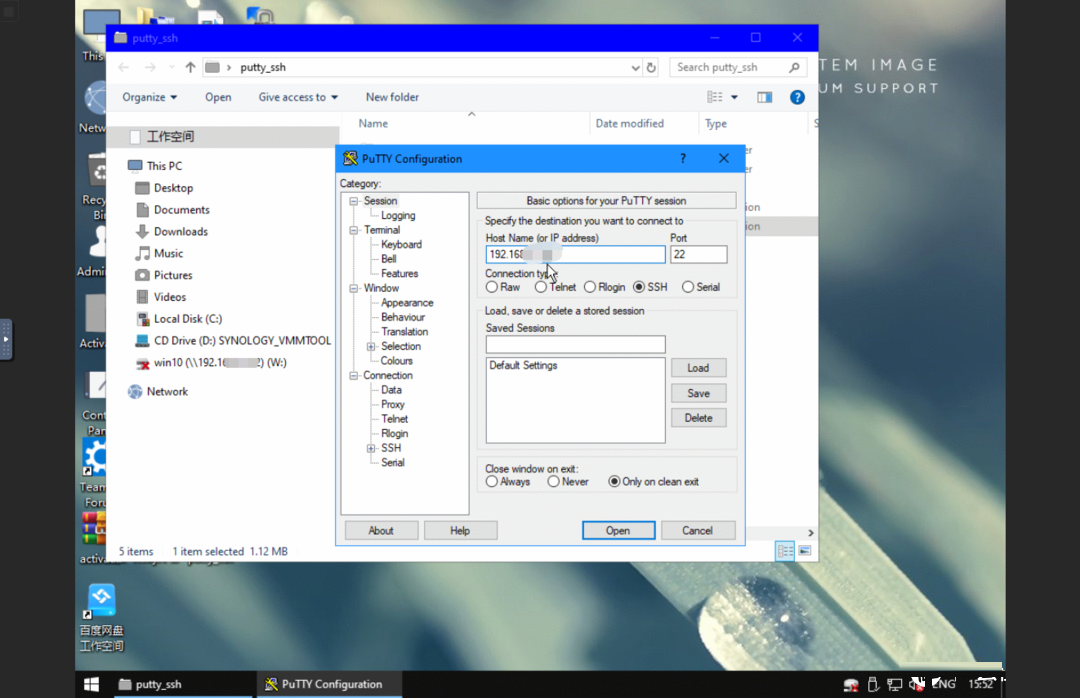
Task: Sort files by Date modified column
Action: tap(630, 123)
